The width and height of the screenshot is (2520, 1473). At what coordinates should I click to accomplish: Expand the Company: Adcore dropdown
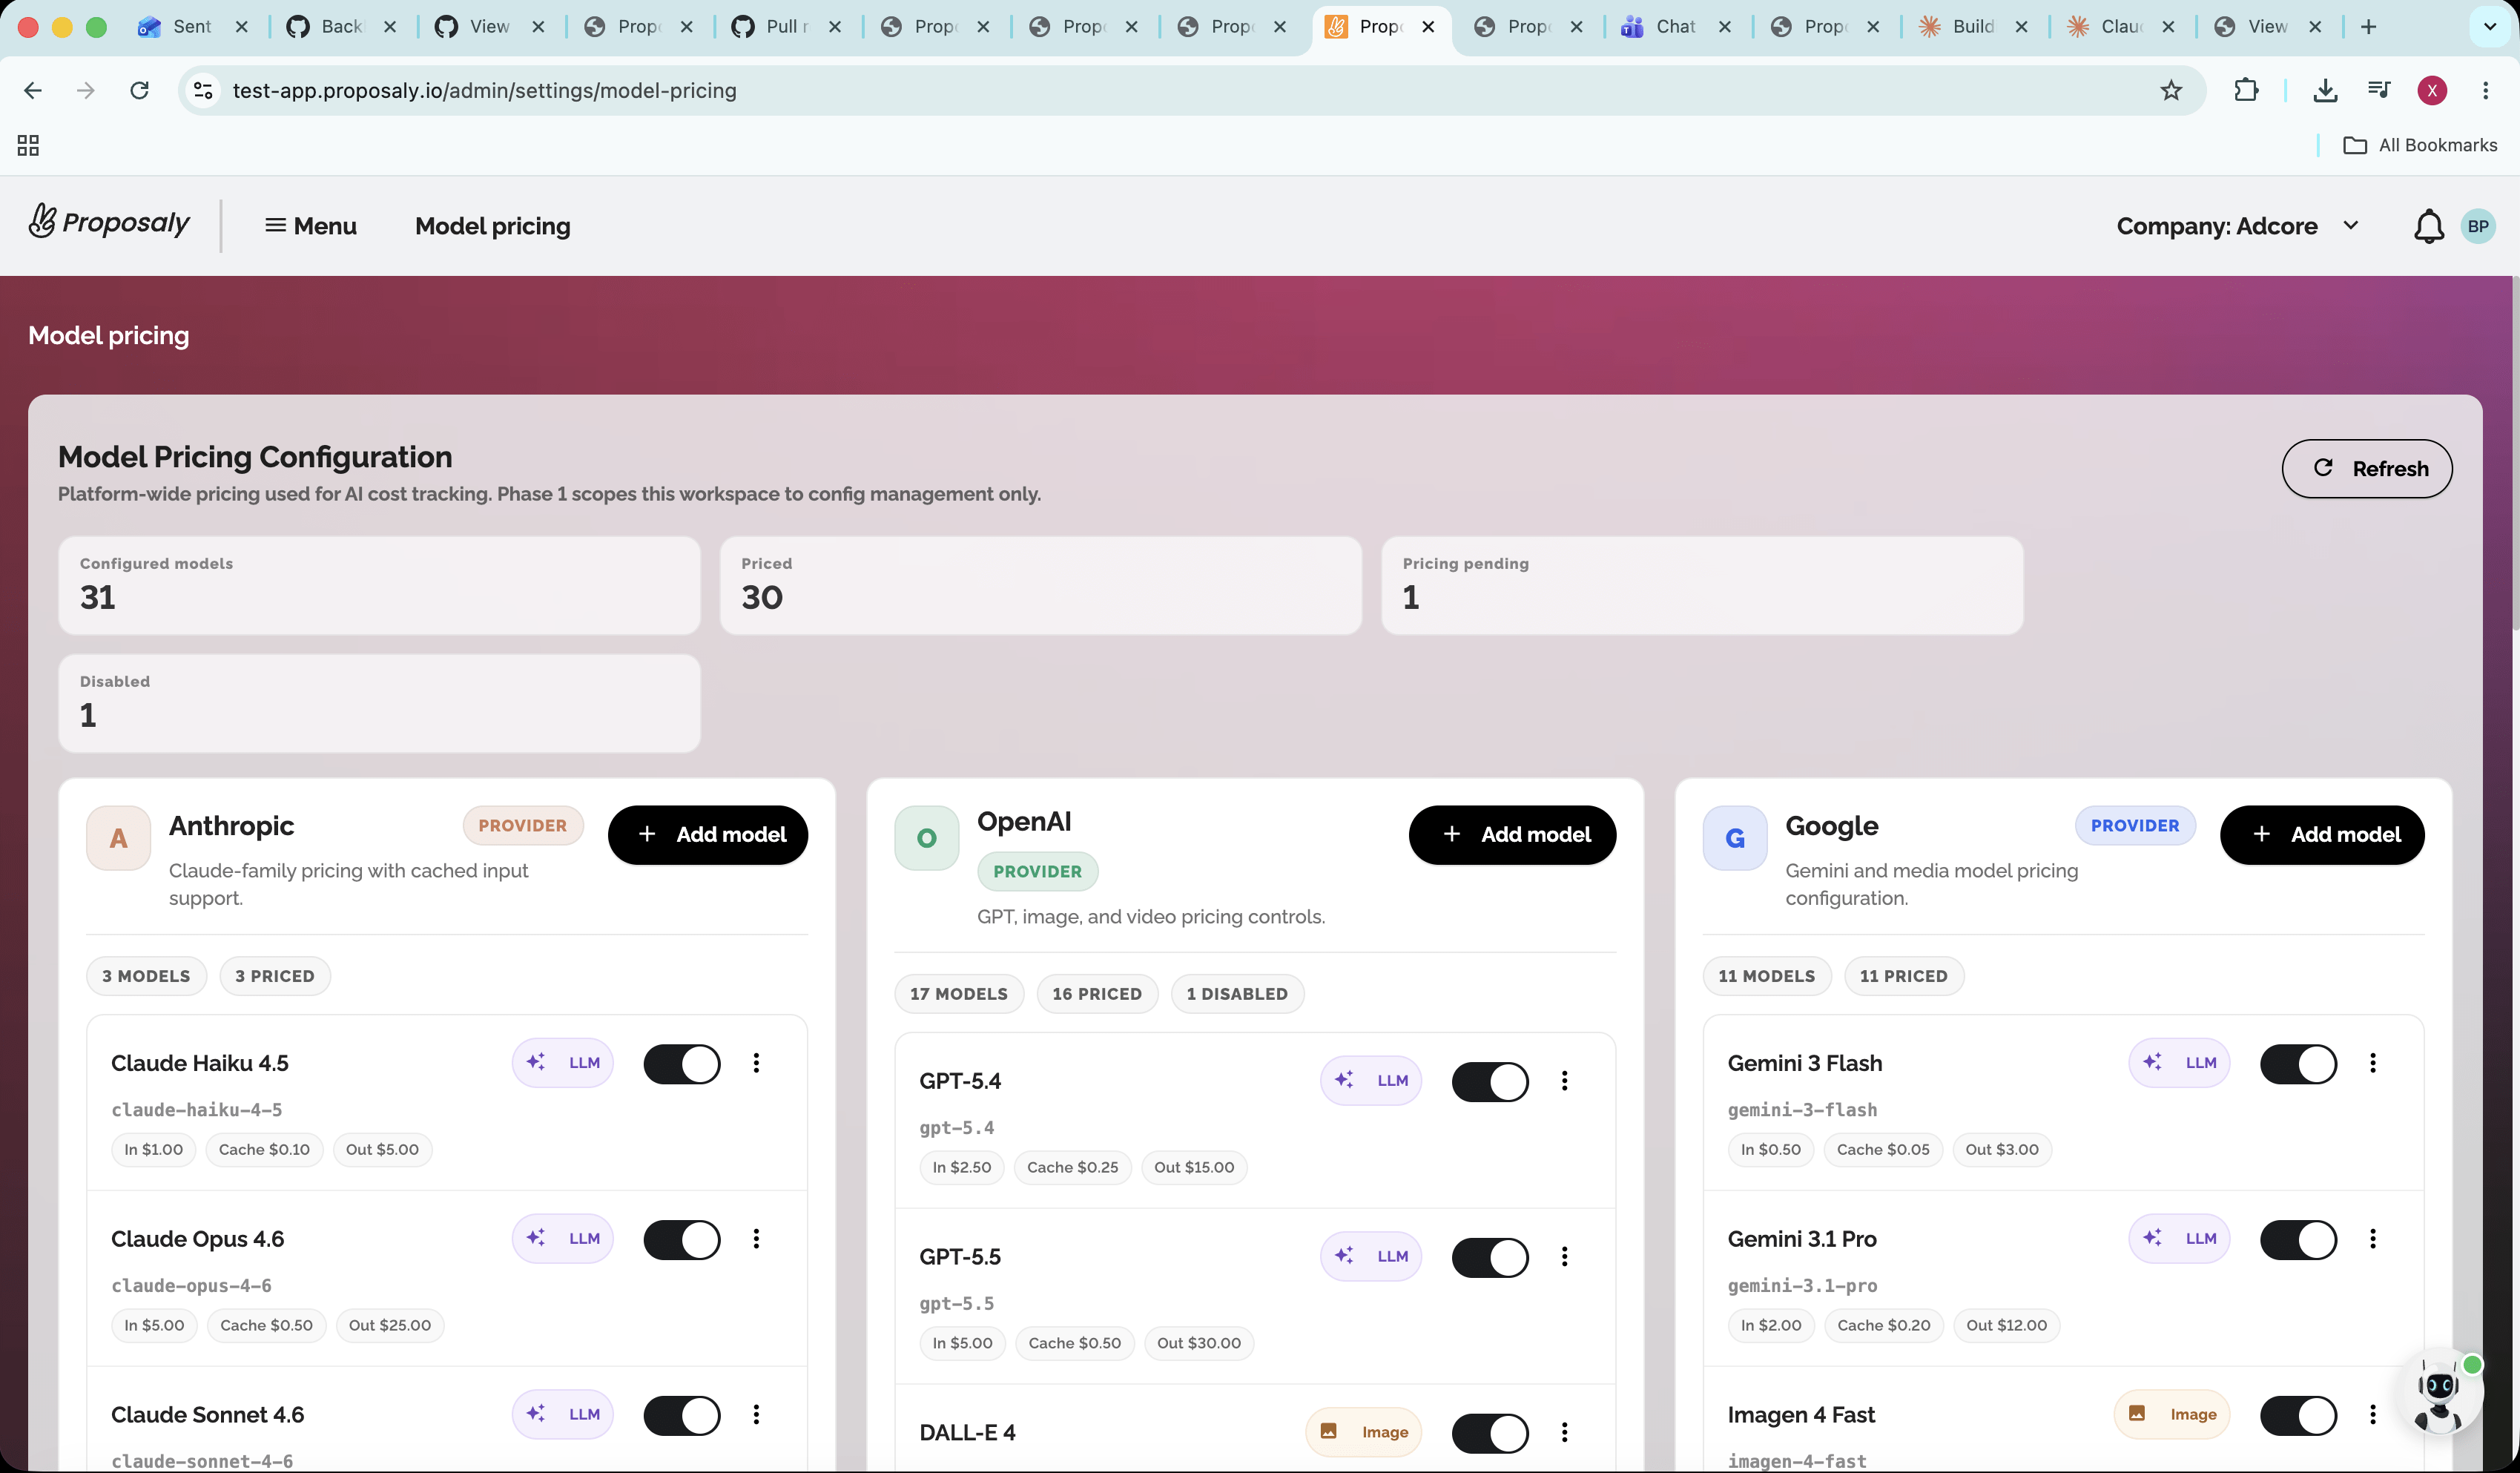(2238, 226)
